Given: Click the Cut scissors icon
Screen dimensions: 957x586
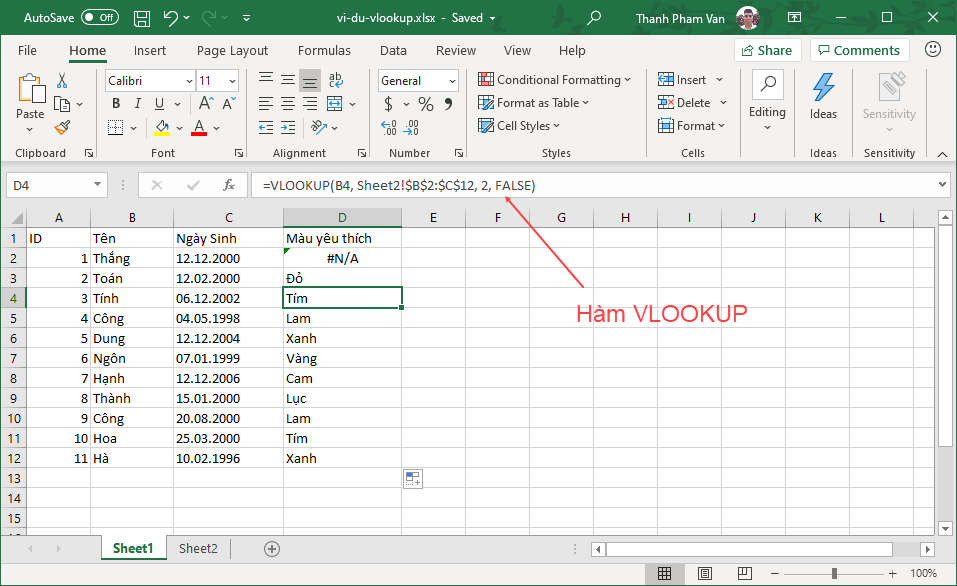Looking at the screenshot, I should [62, 80].
